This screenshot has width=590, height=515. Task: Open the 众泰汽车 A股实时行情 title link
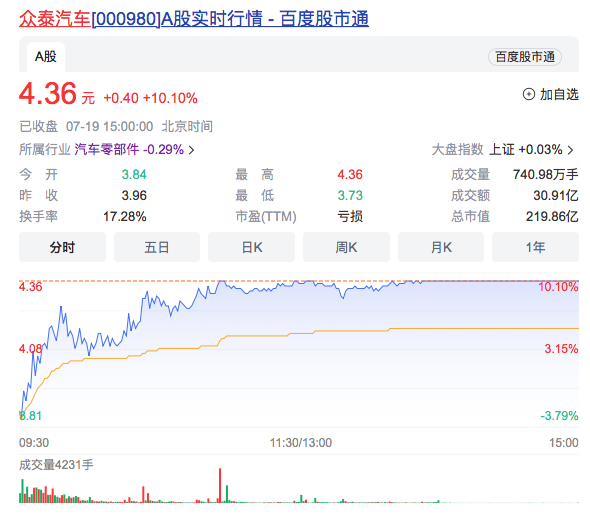pyautogui.click(x=194, y=18)
